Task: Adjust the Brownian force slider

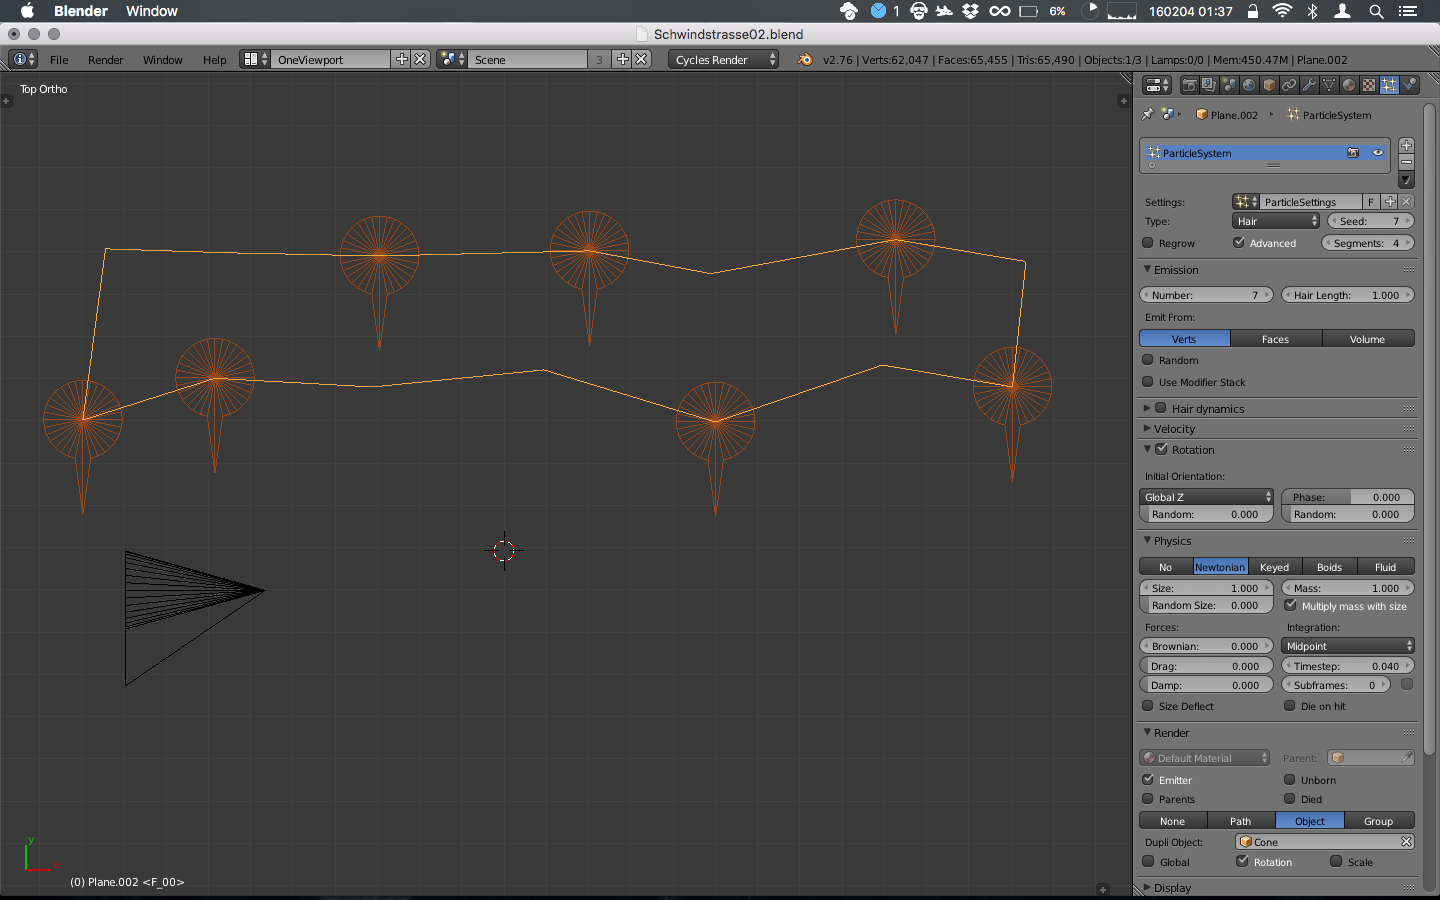Action: (1207, 646)
